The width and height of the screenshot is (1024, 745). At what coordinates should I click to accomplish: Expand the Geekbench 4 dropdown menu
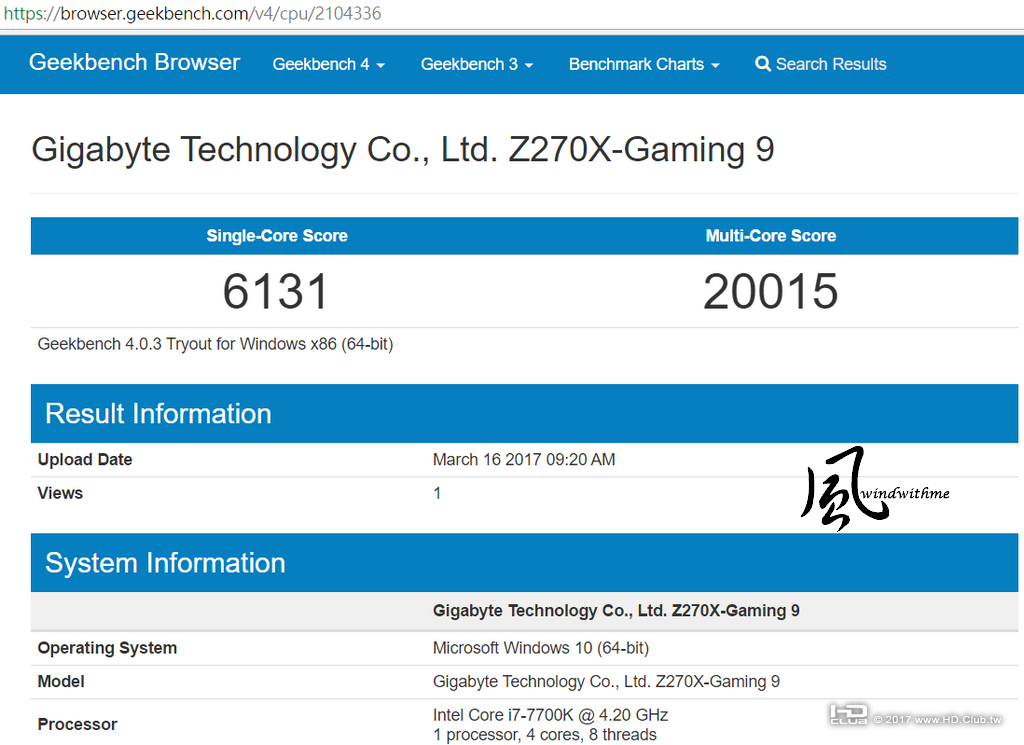pyautogui.click(x=328, y=64)
